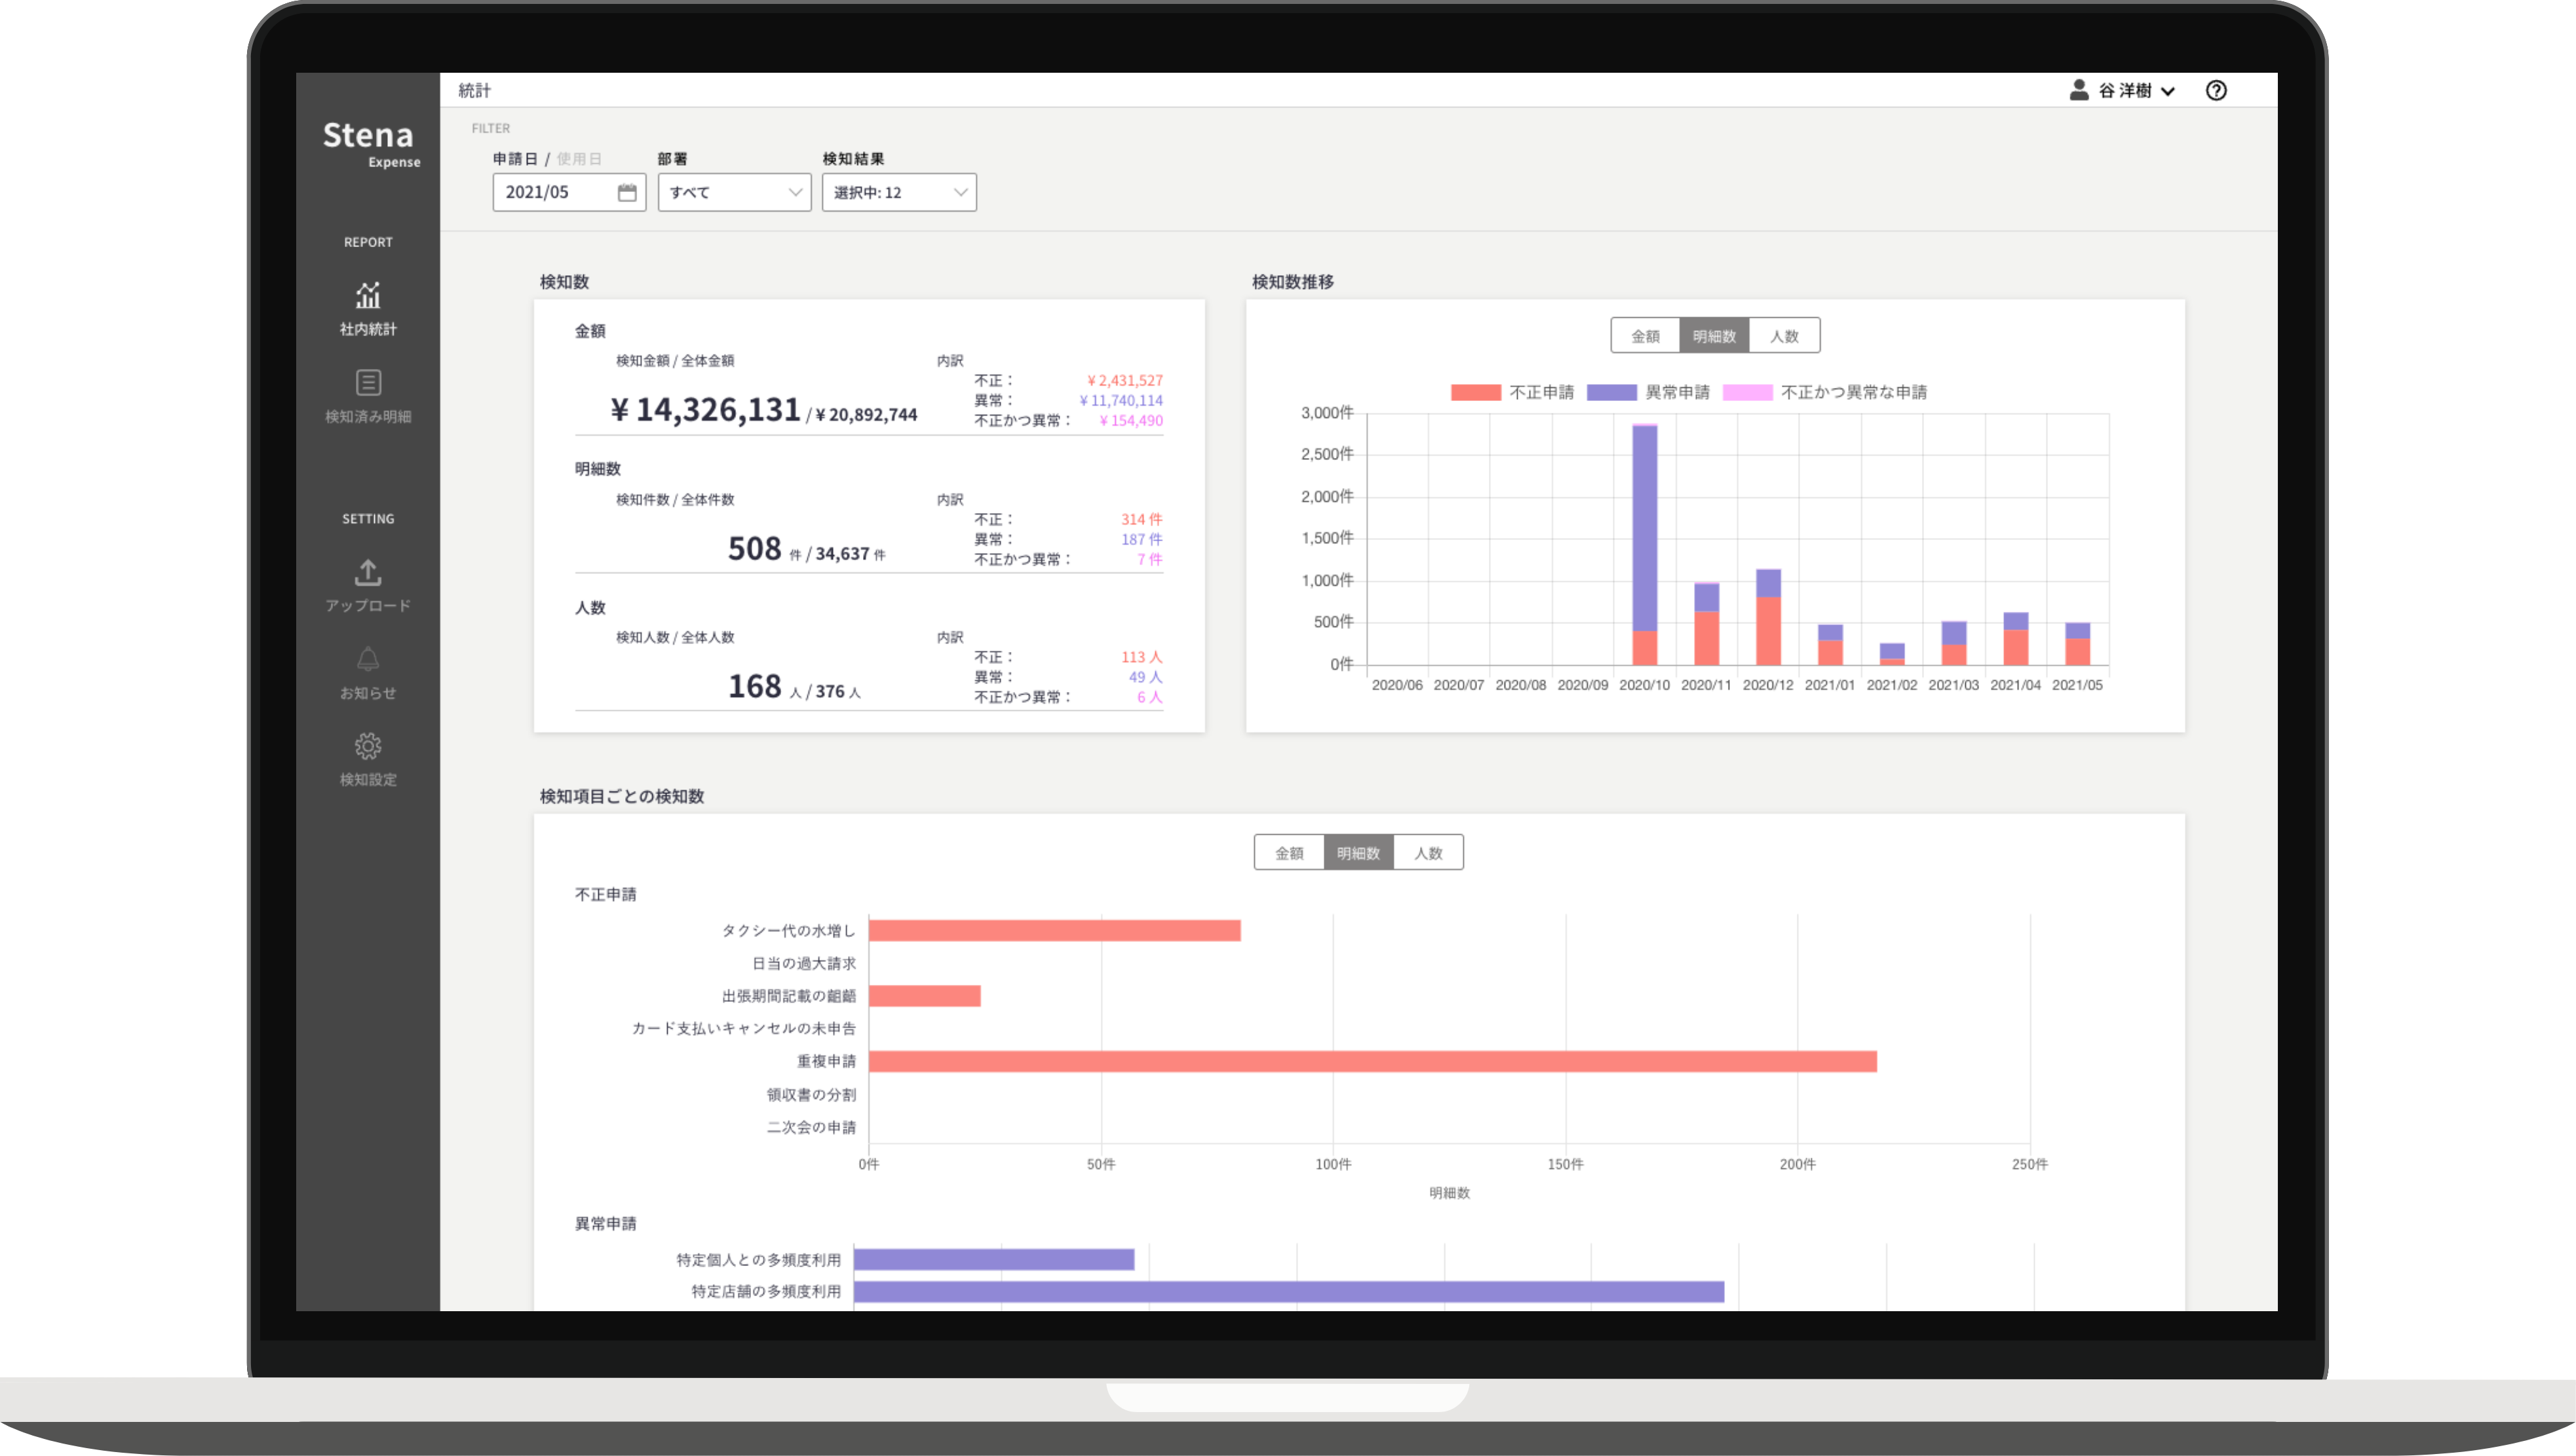Click the 2021/01 bar in trend chart
2576x1456 pixels.
(1830, 645)
